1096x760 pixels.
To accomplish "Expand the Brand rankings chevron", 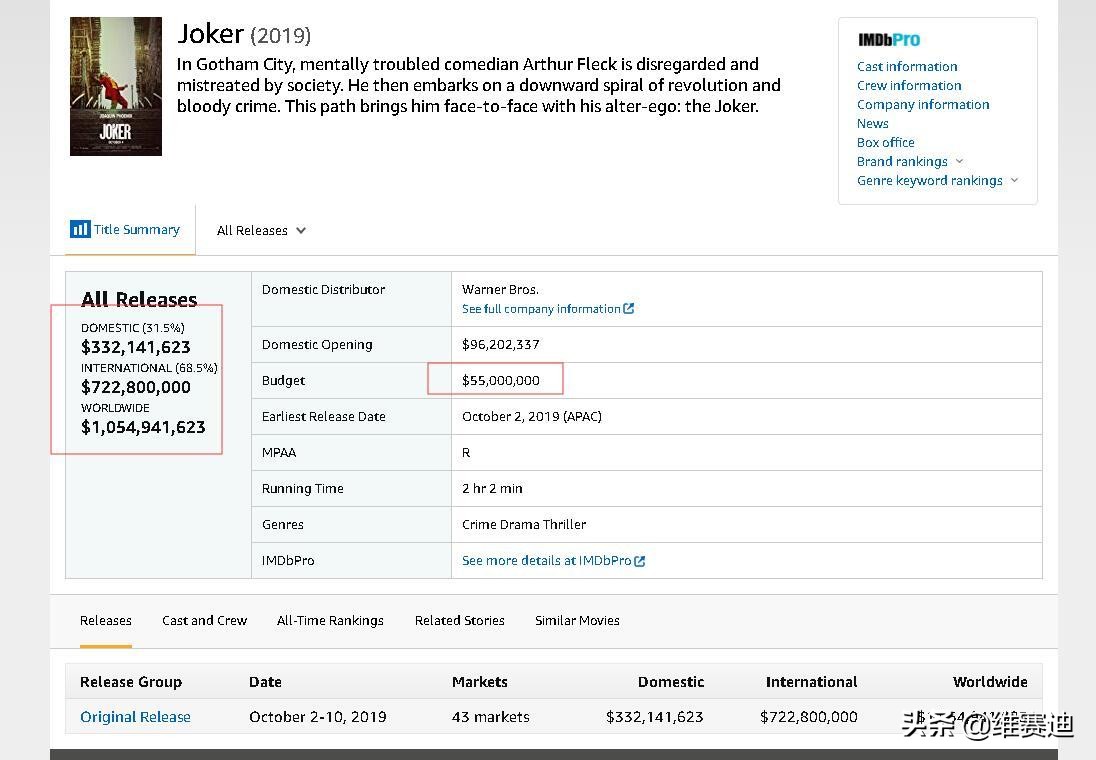I will coord(960,161).
